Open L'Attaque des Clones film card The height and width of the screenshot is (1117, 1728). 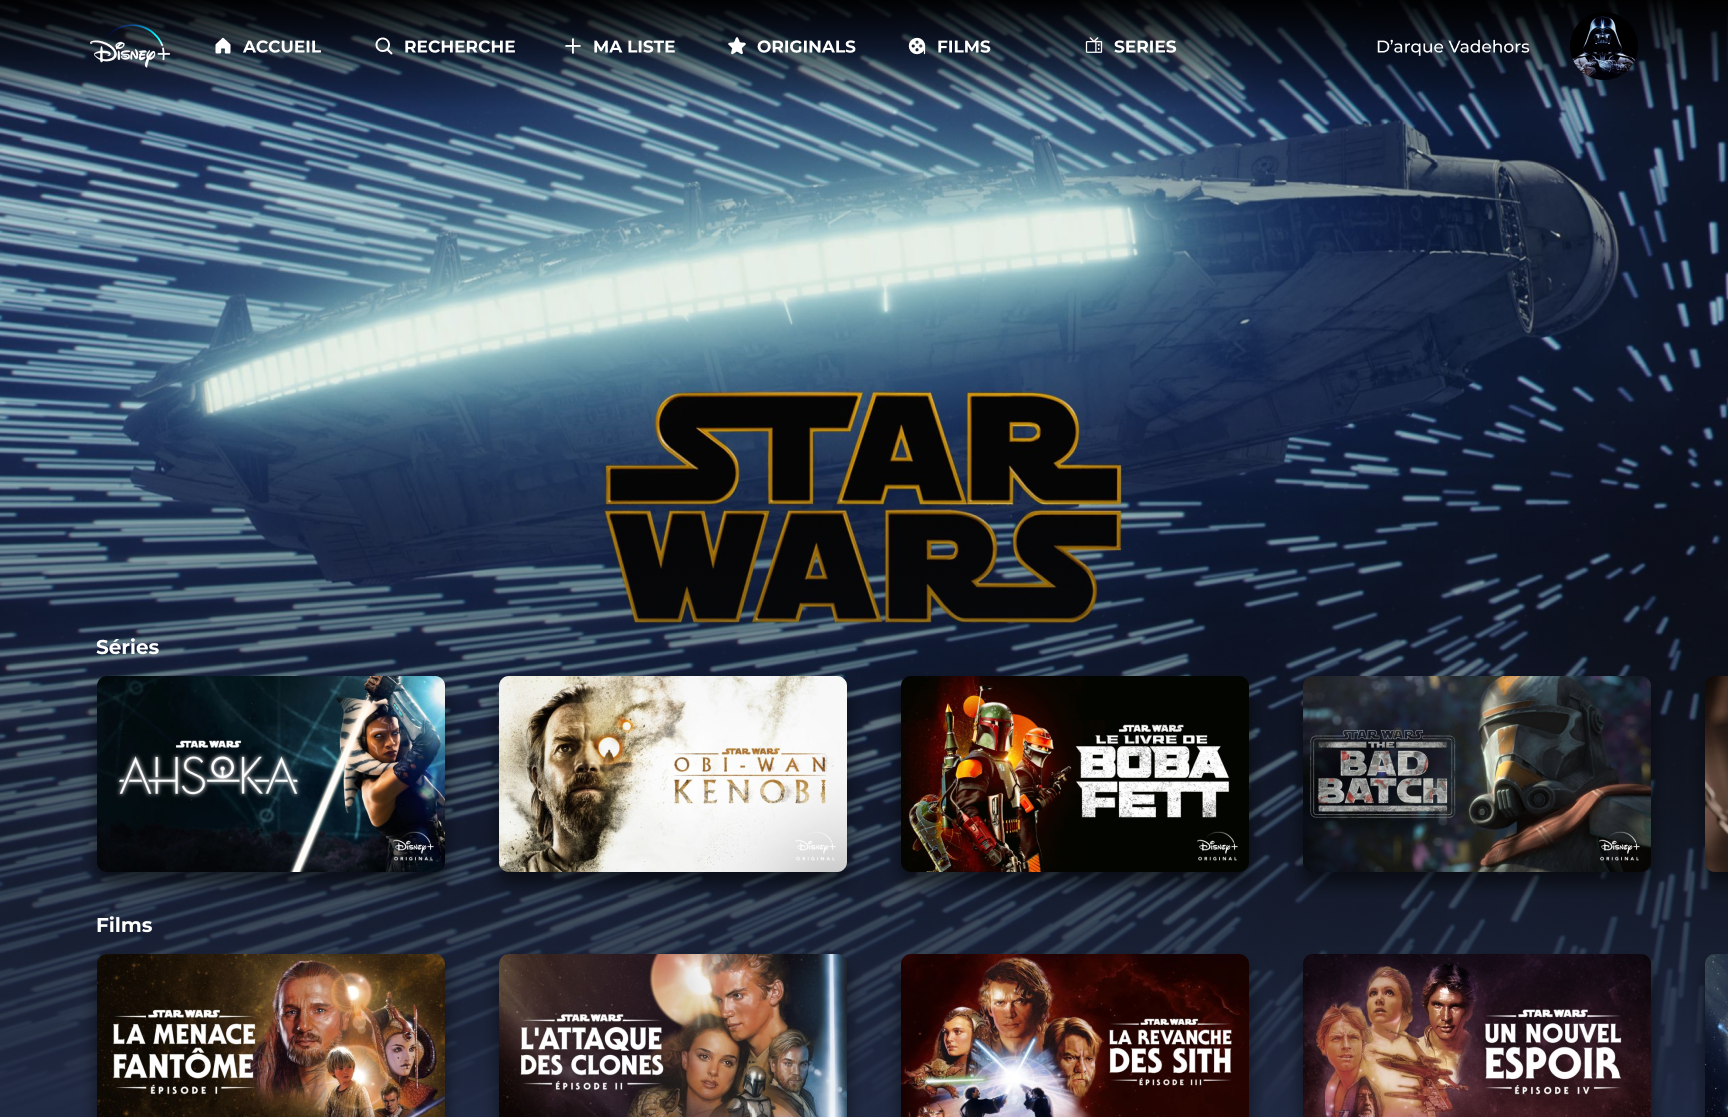click(x=673, y=1035)
